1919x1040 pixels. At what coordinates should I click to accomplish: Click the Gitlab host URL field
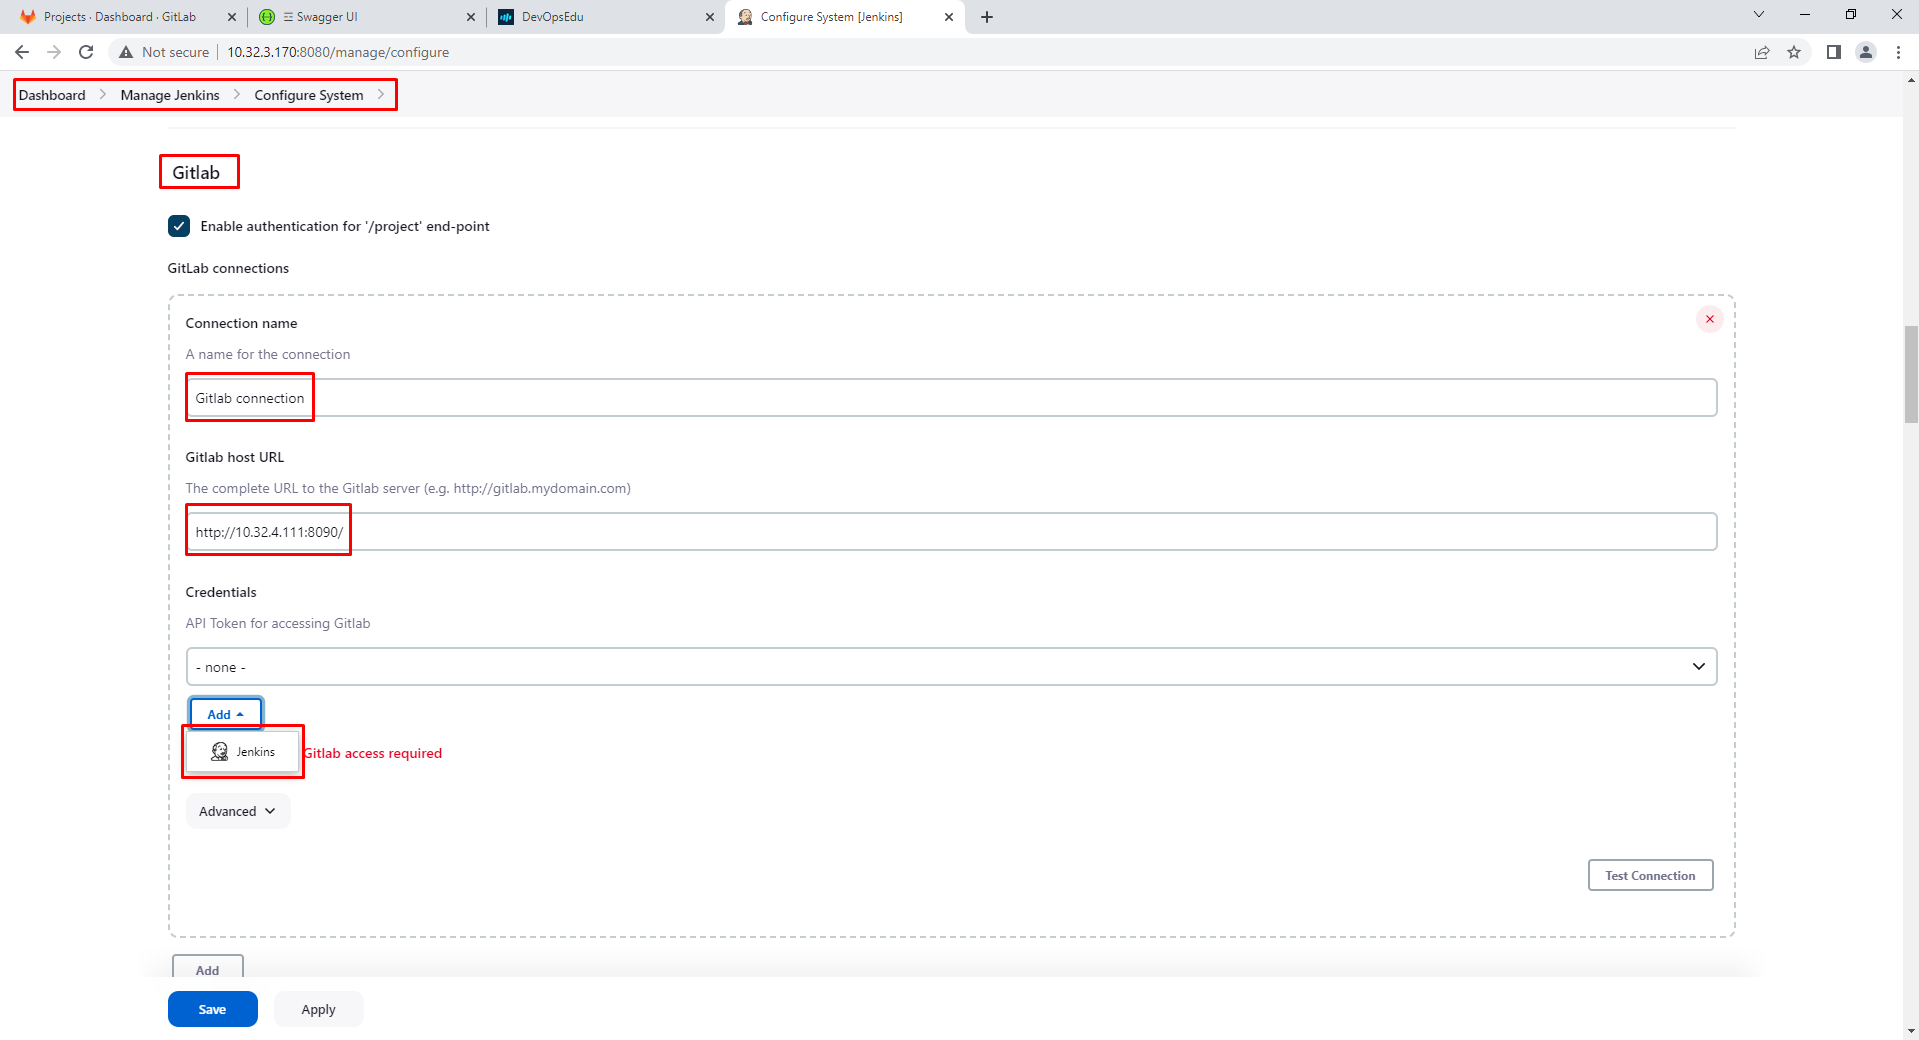[951, 532]
